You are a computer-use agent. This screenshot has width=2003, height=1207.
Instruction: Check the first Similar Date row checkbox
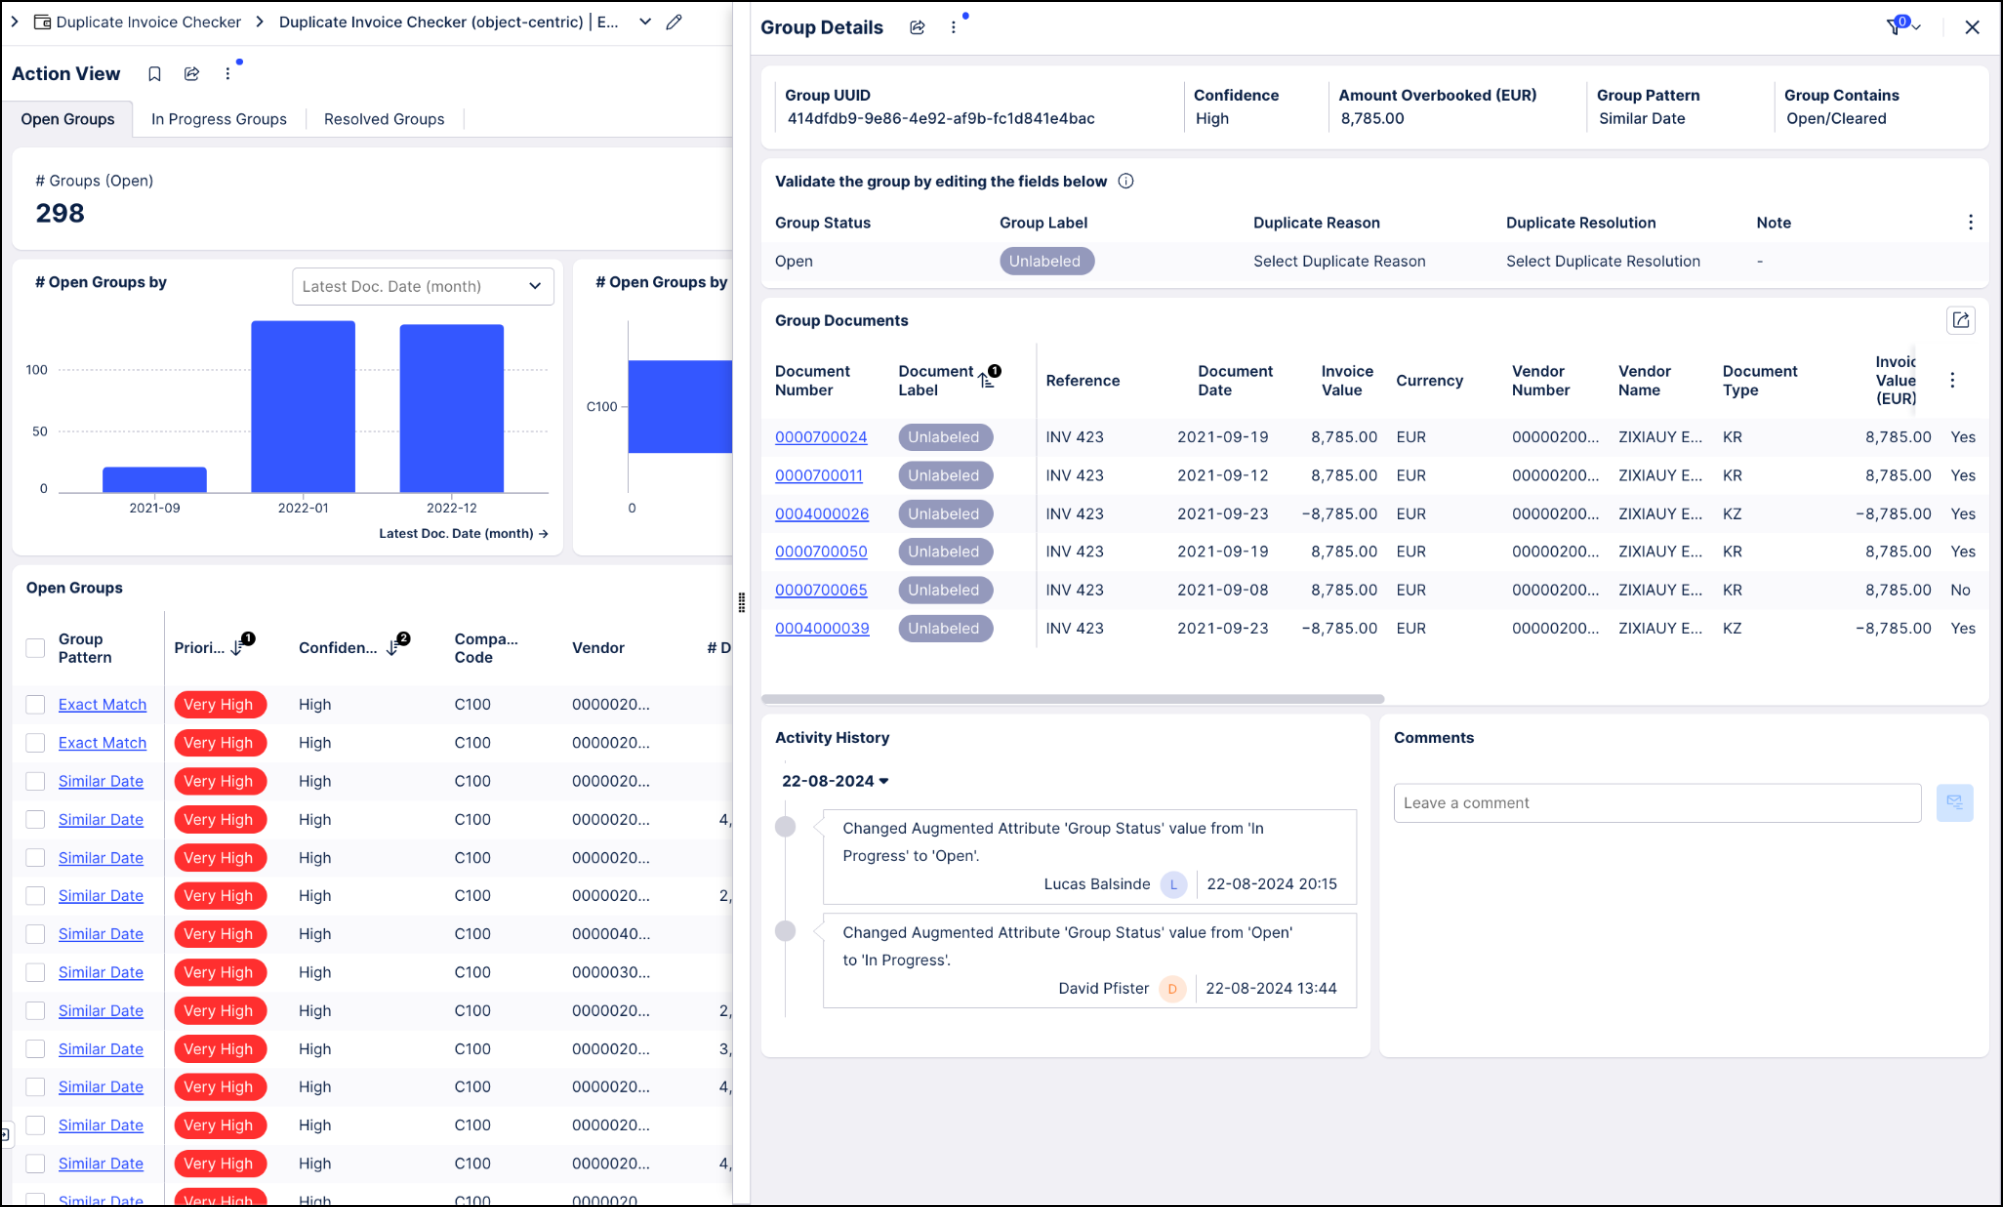pyautogui.click(x=36, y=781)
